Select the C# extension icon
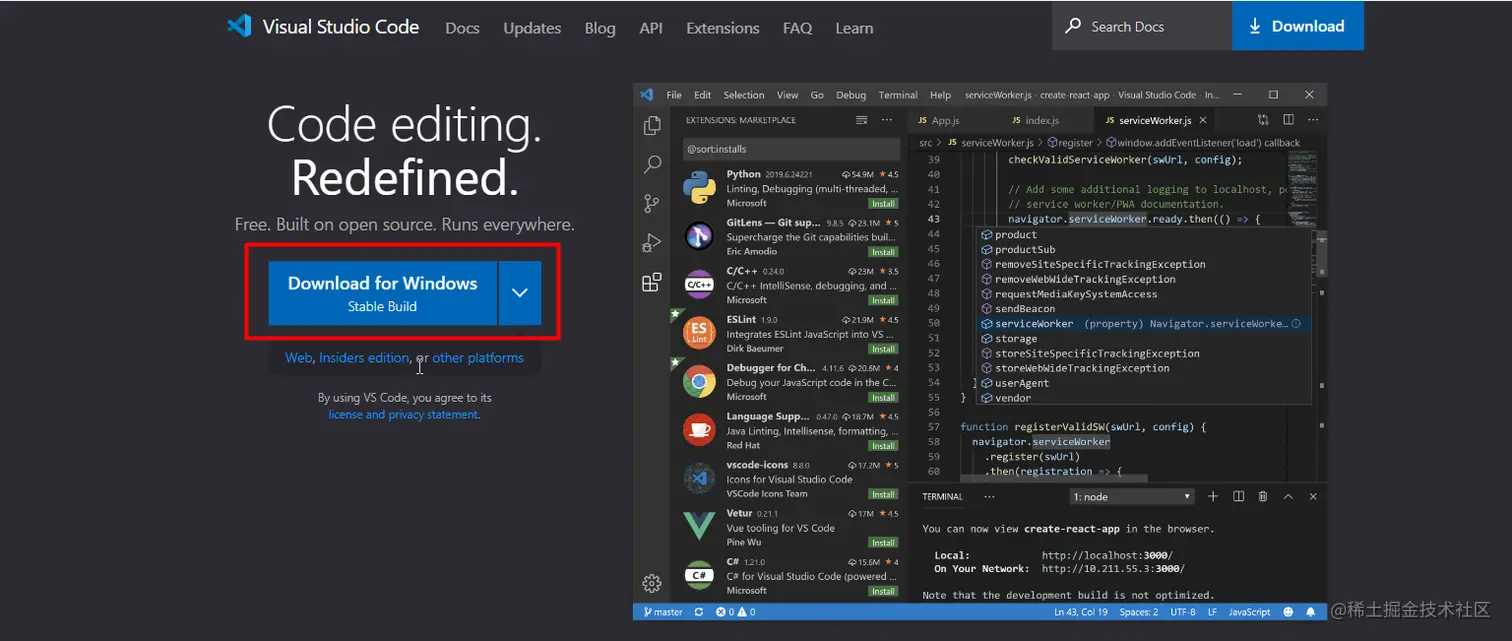 pos(699,575)
